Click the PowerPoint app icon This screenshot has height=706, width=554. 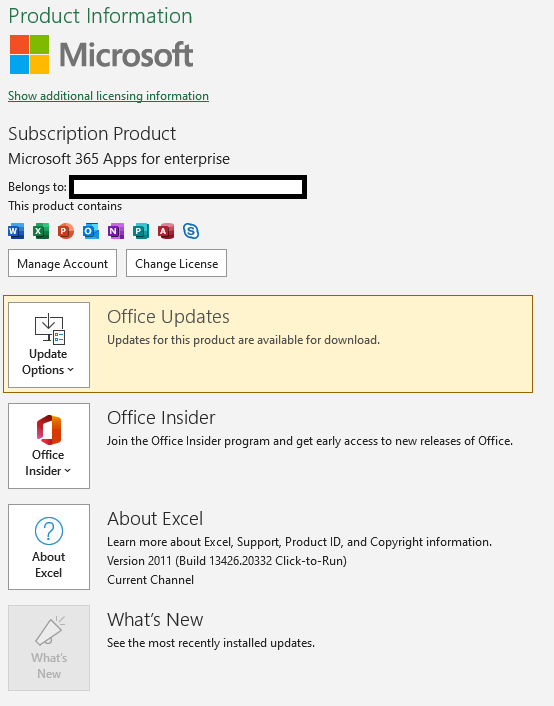click(66, 231)
